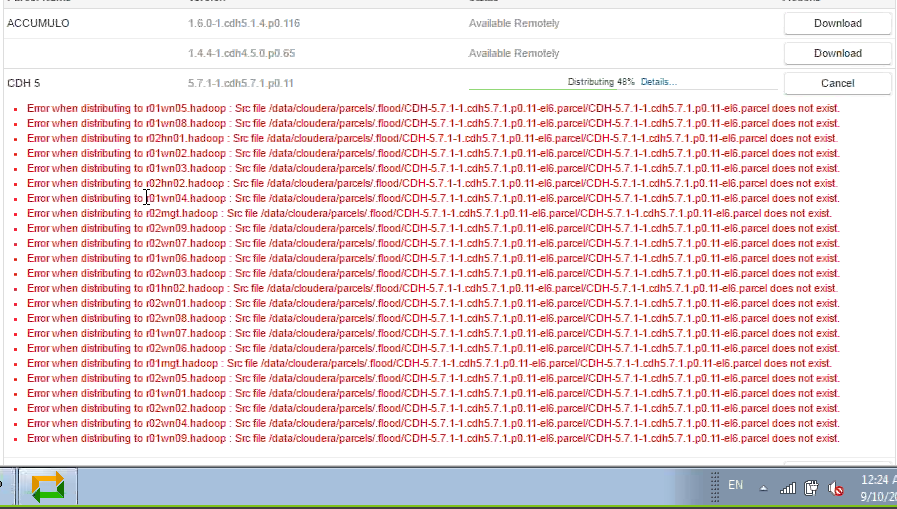Download ACCUMULO 1.6.0-1.cdh5.1.4.p0.116 parcel
897x509 pixels.
(x=837, y=23)
